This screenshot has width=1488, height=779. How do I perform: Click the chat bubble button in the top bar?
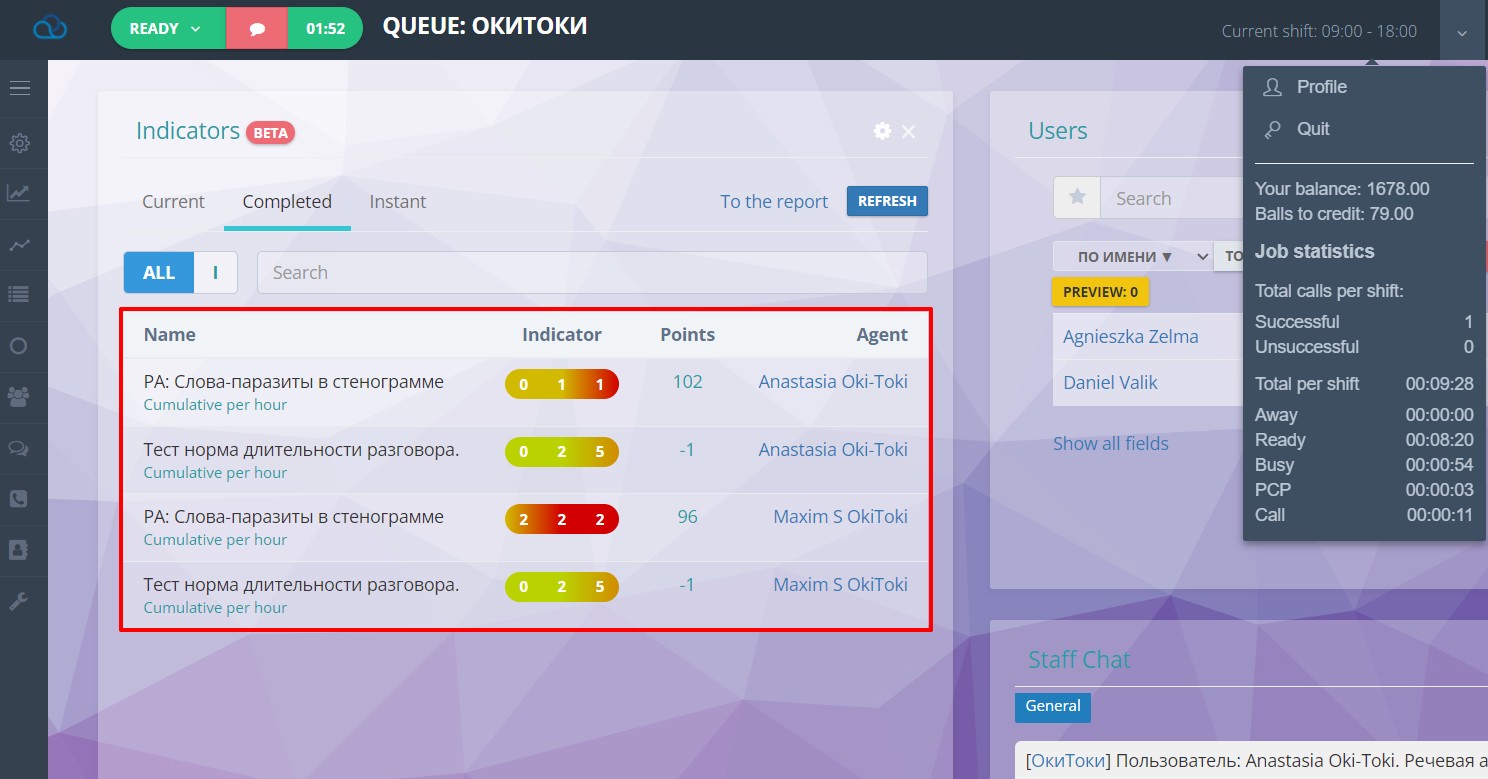pyautogui.click(x=257, y=29)
